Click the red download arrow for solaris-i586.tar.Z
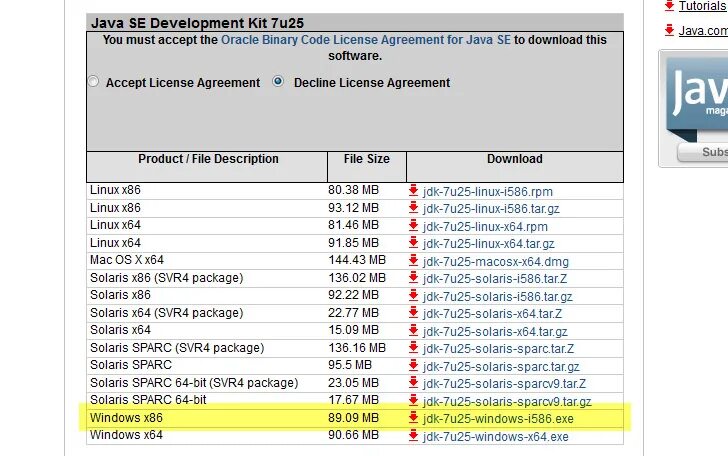 (x=413, y=278)
